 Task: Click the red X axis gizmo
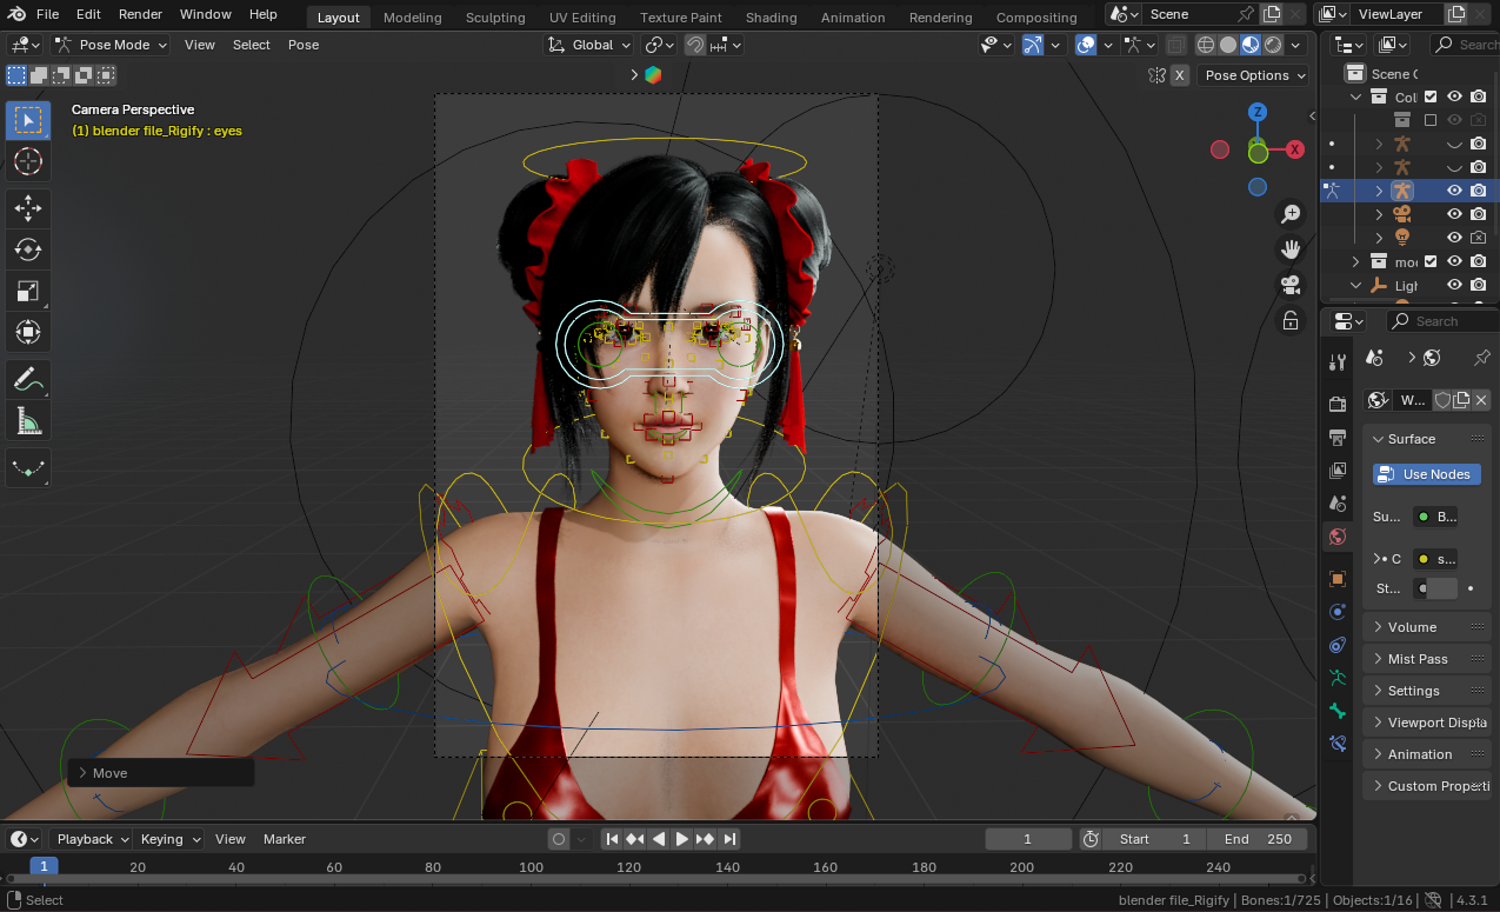tap(1295, 149)
